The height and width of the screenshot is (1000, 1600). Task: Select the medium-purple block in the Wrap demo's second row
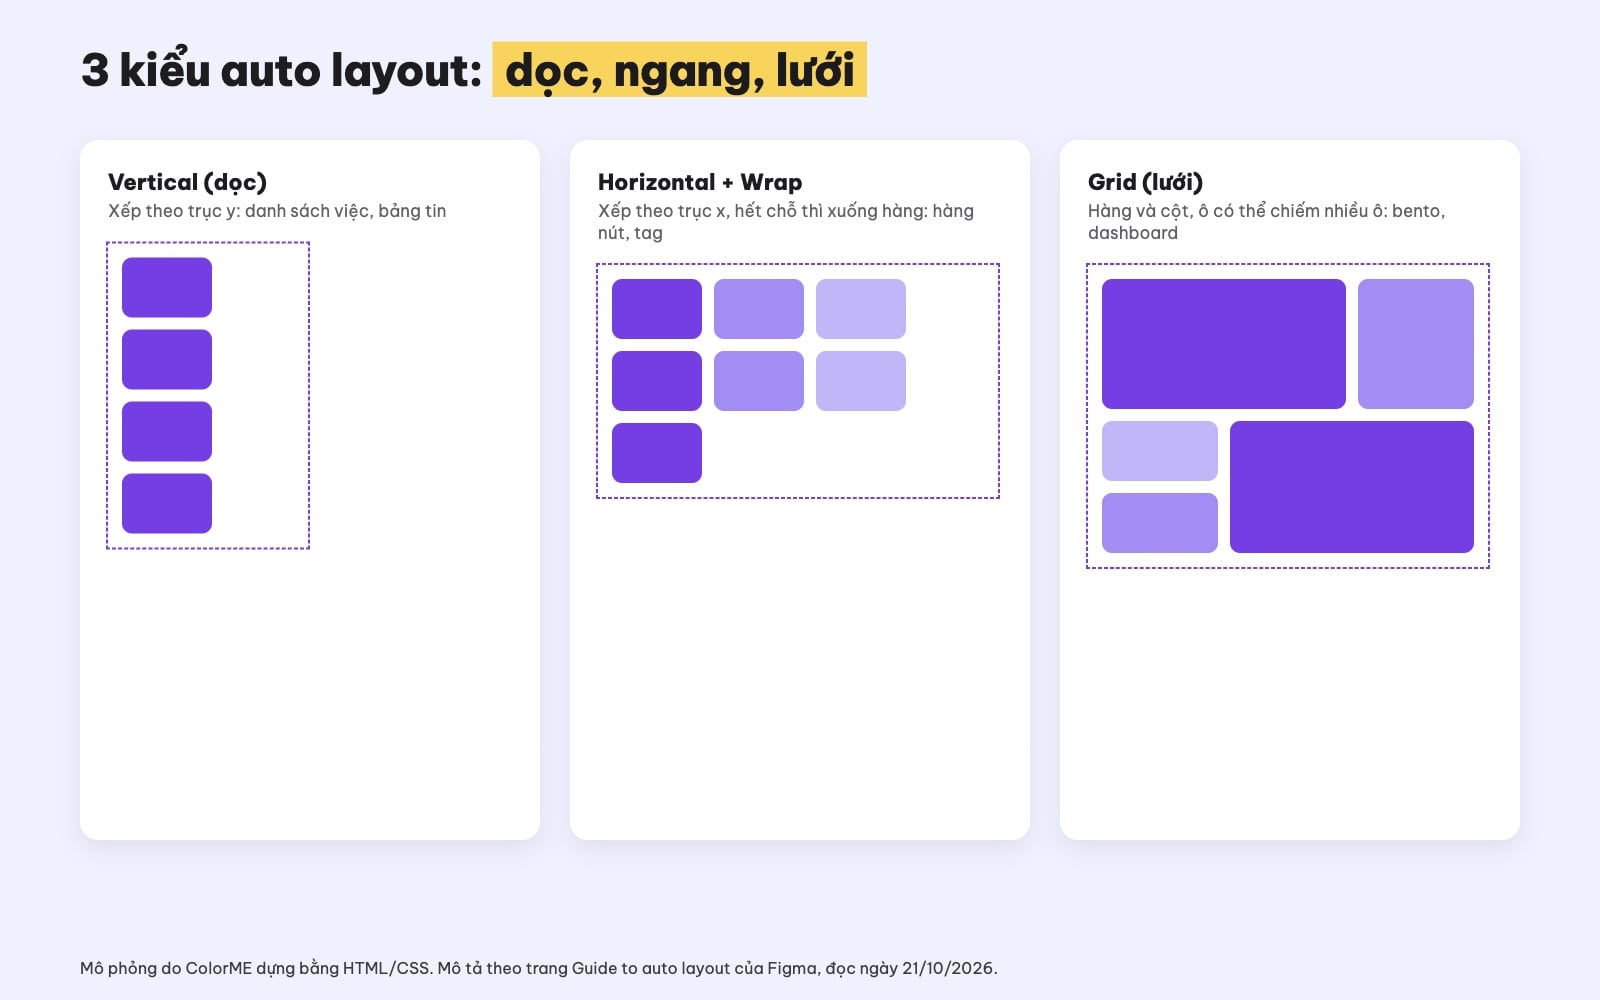pos(759,381)
